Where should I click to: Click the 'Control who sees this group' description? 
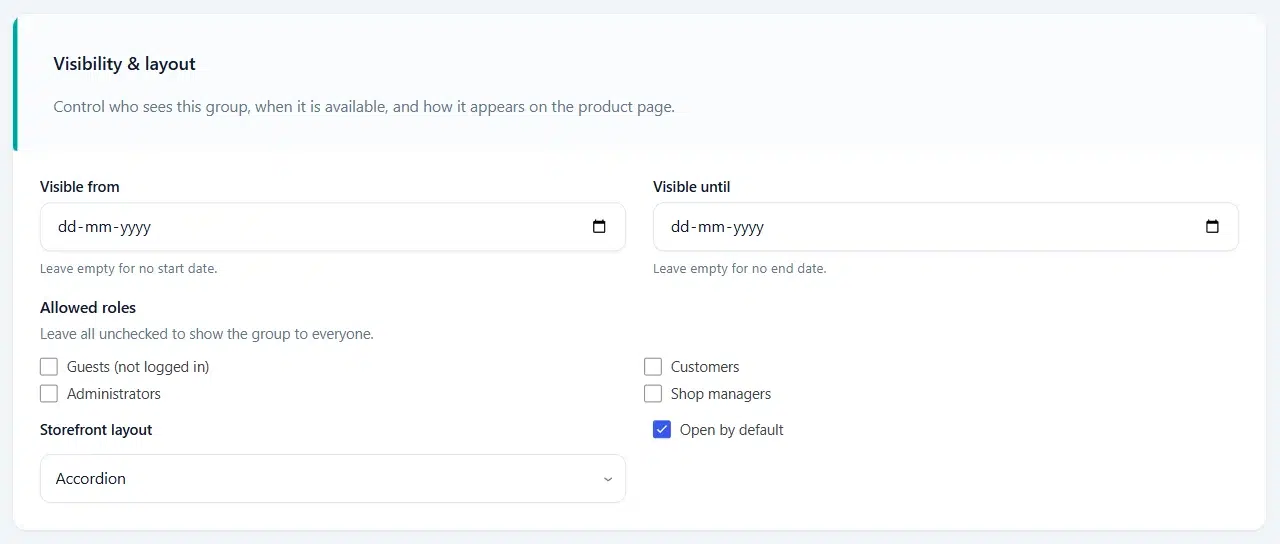pos(364,107)
